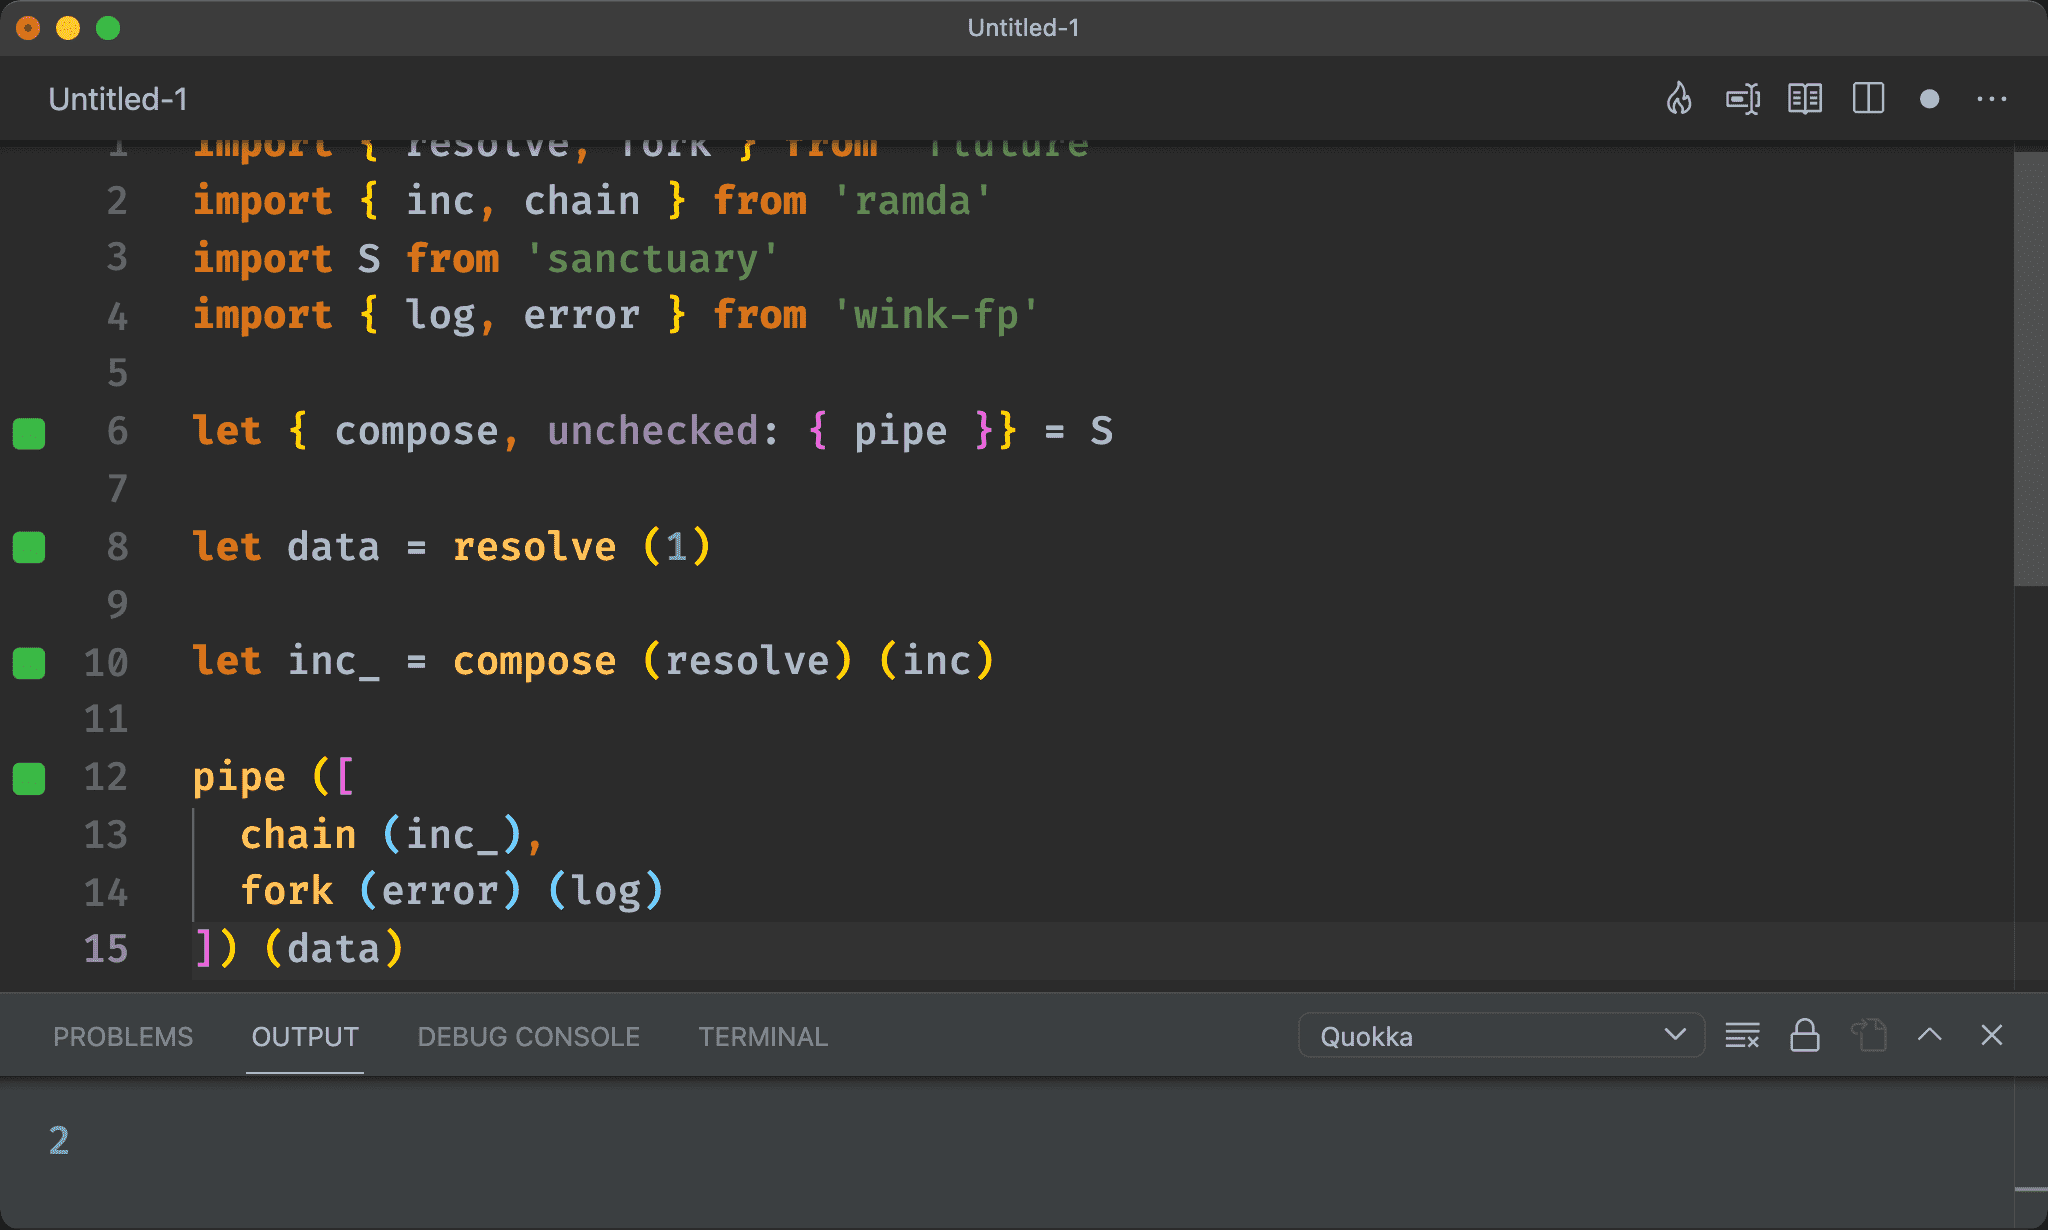Click the fork call on line 14
Screen dimensions: 2048x1230
tap(286, 891)
